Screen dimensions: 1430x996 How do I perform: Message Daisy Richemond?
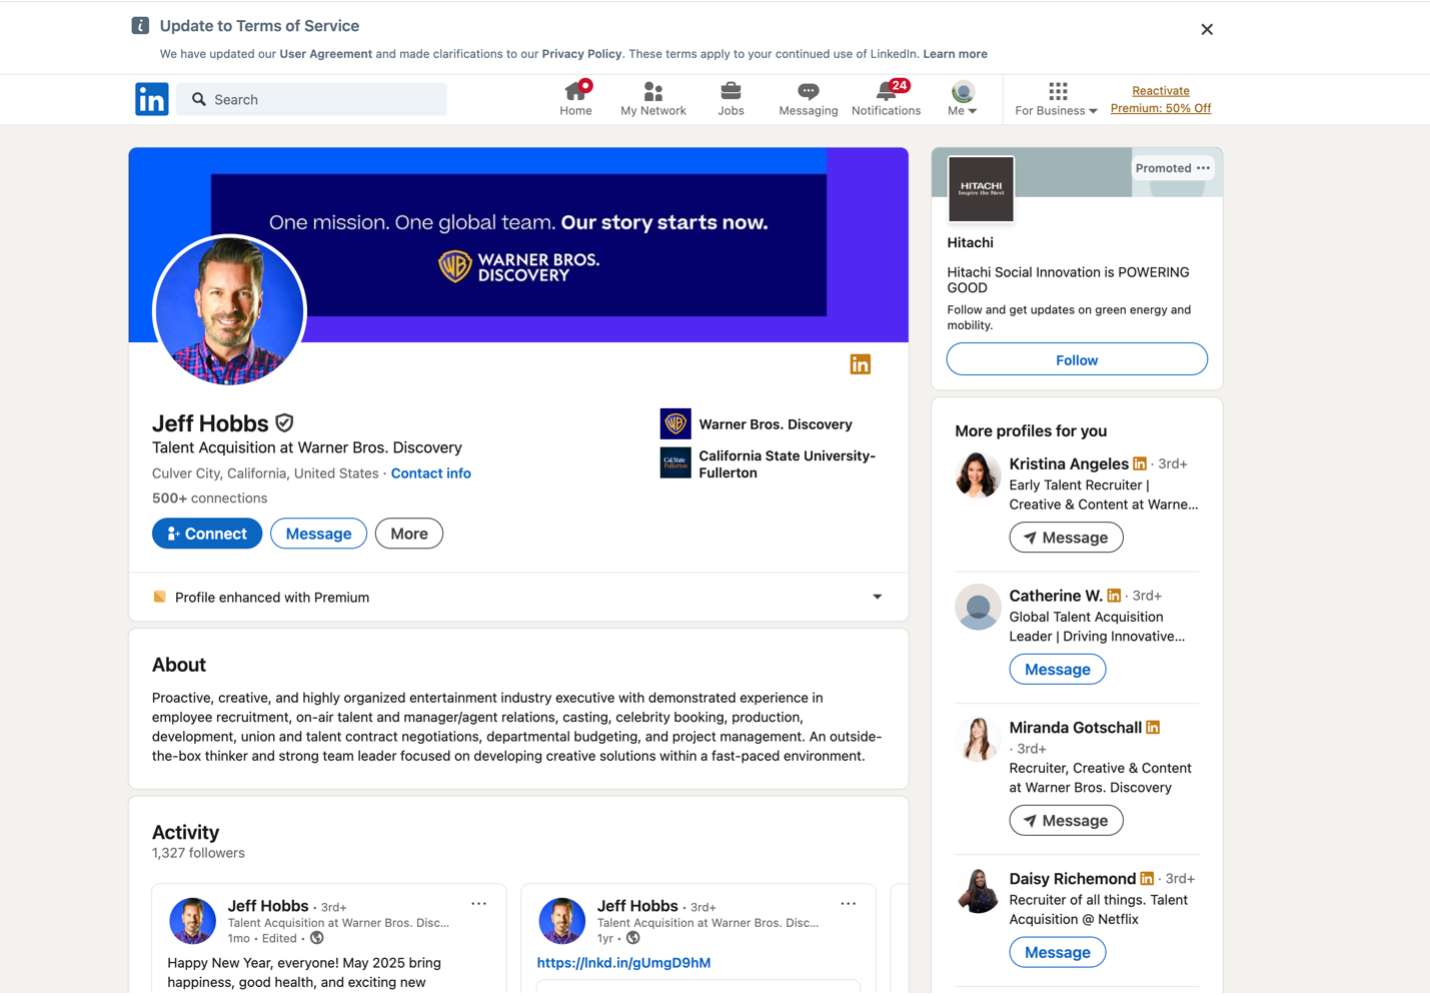coord(1057,952)
